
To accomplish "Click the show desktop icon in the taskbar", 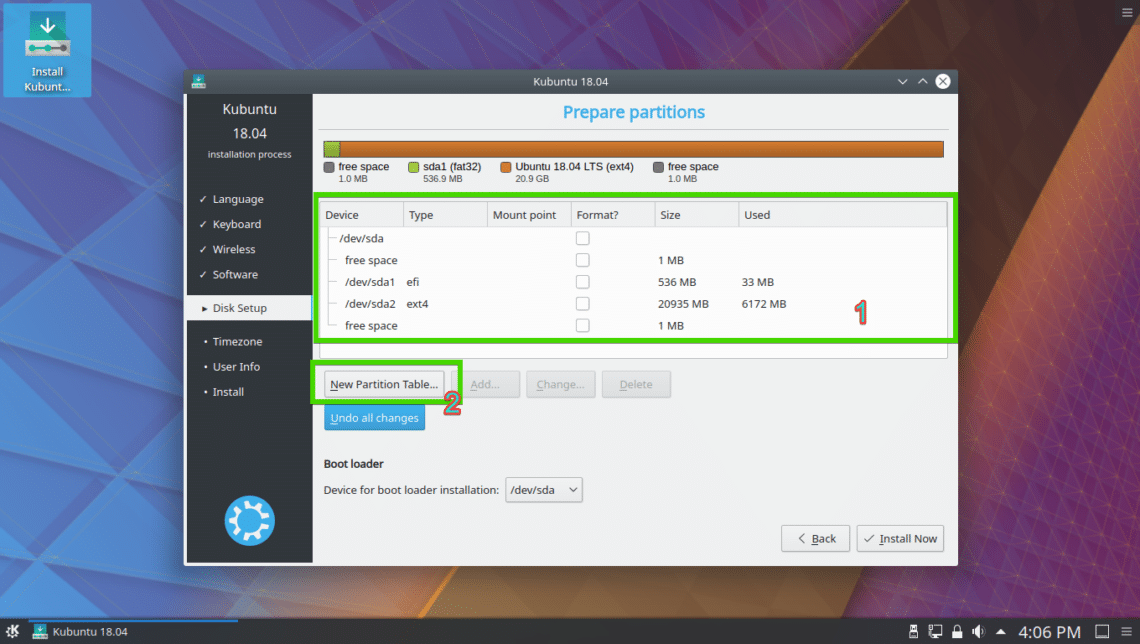I will (1102, 632).
